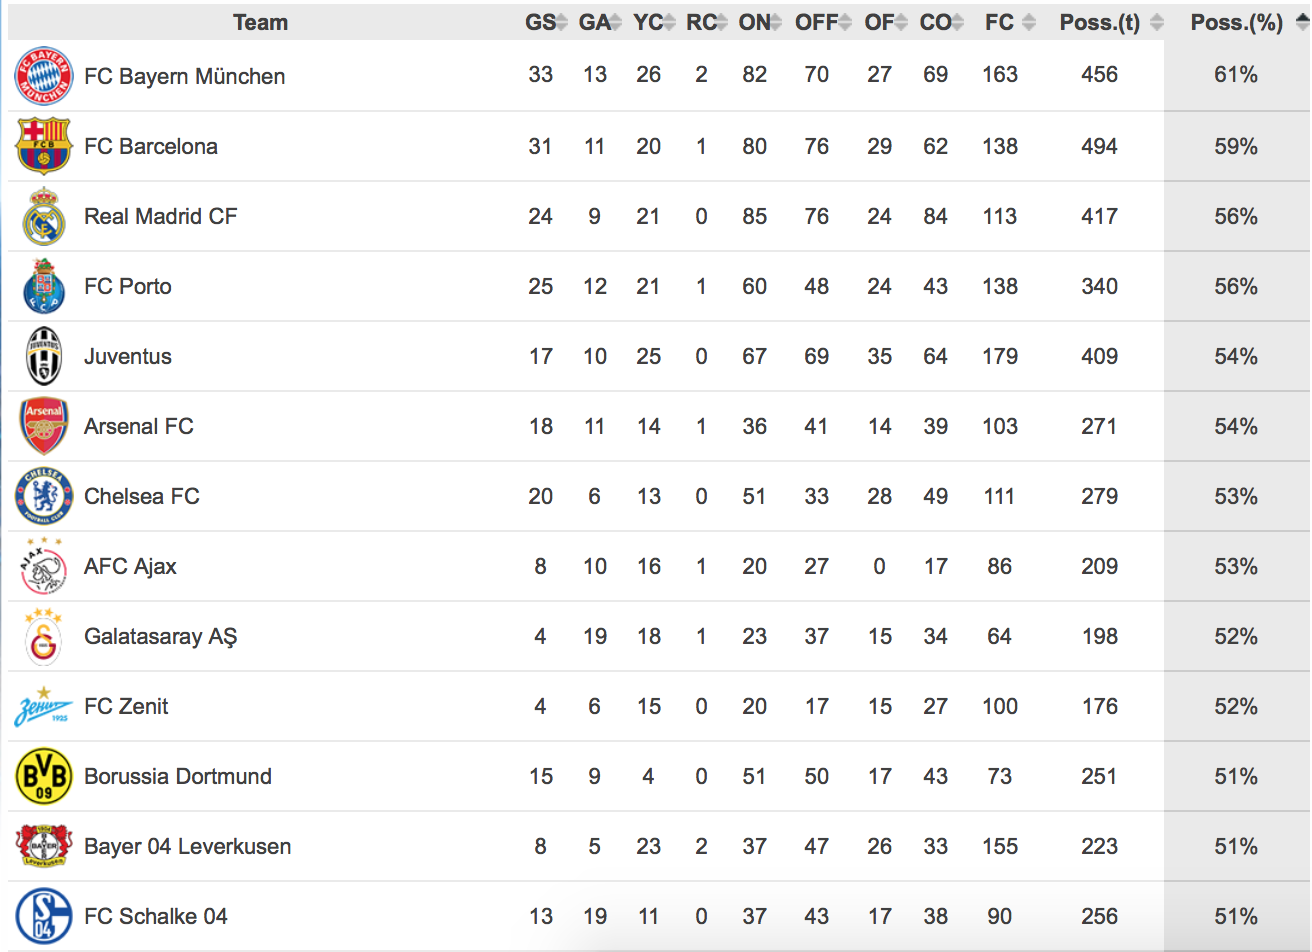Open the AFC Ajax logo
Image resolution: width=1312 pixels, height=952 pixels.
(x=44, y=566)
